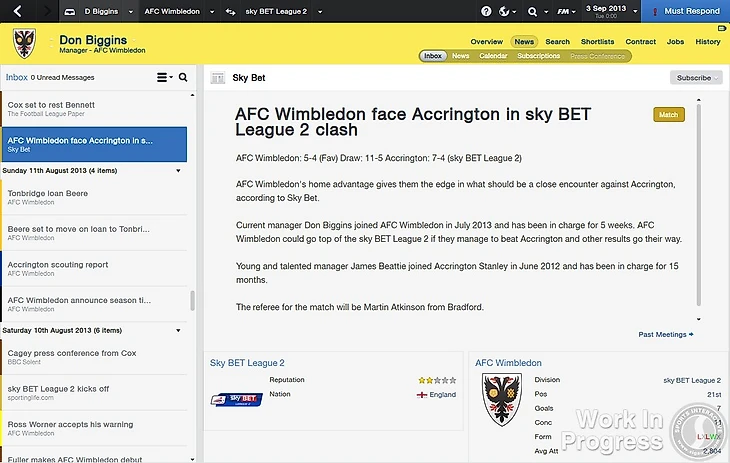This screenshot has width=730, height=463.
Task: Open the inbox list view options menu
Action: click(x=164, y=77)
